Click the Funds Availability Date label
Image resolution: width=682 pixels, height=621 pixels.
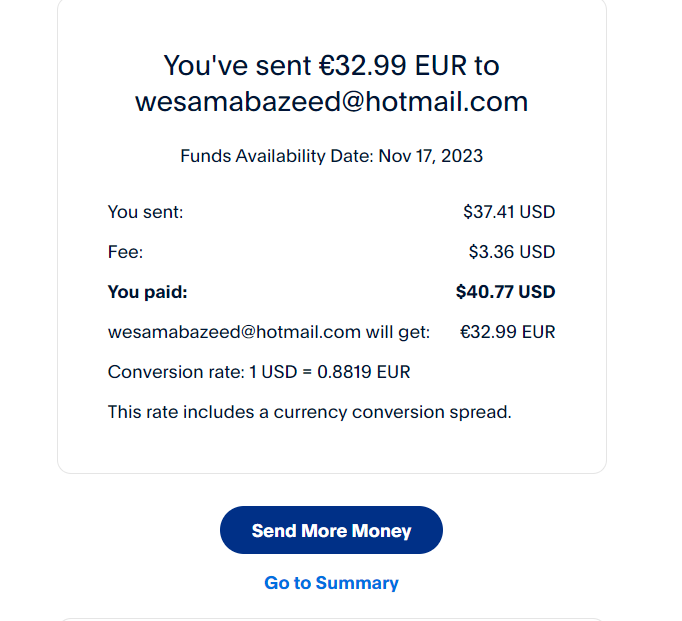[x=276, y=156]
